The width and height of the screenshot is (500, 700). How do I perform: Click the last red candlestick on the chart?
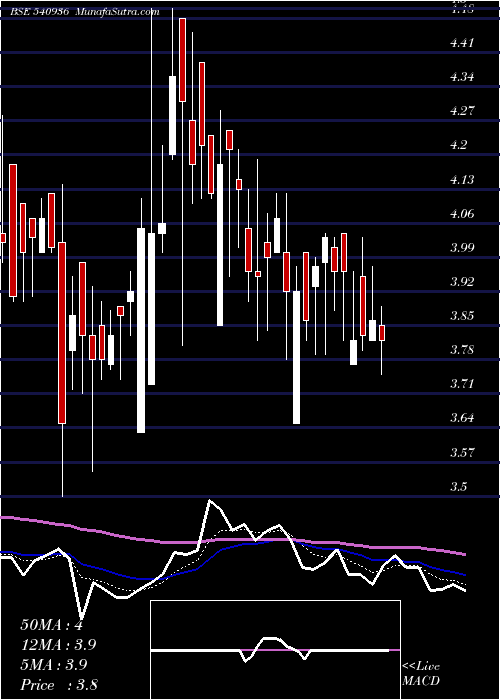click(x=382, y=333)
